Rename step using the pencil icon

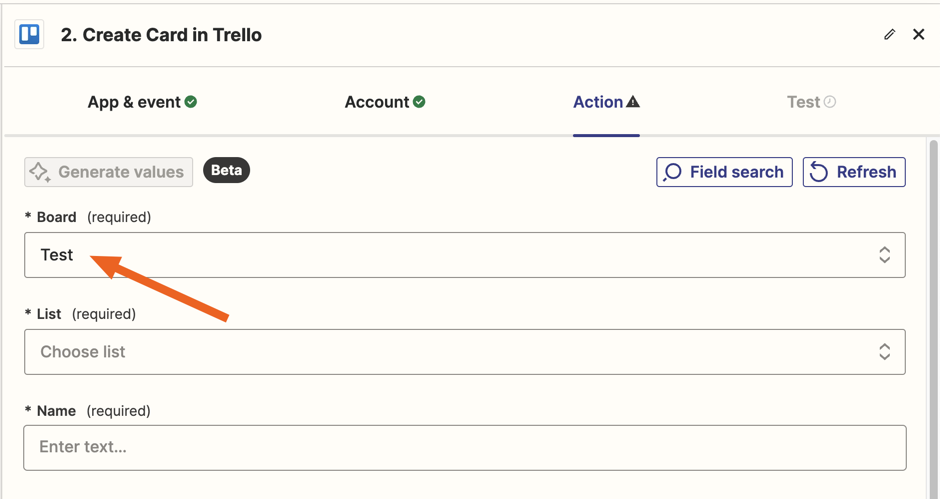point(890,34)
